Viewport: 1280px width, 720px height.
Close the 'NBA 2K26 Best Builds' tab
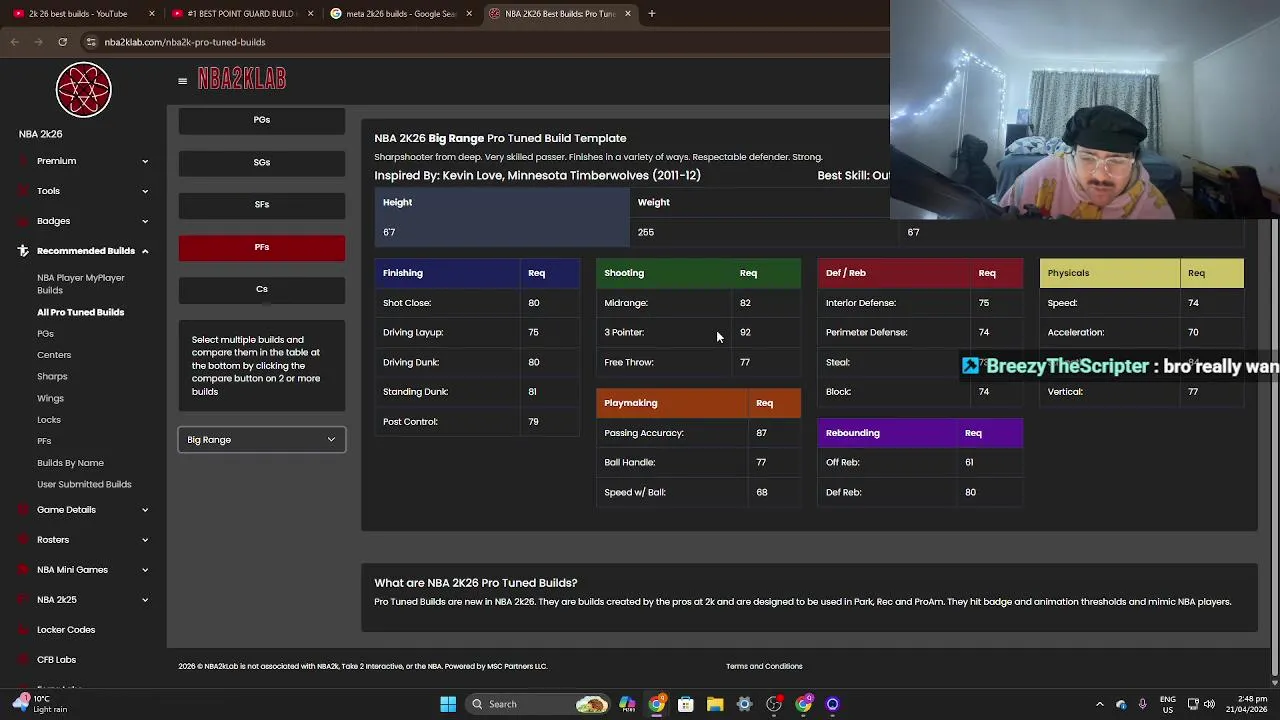(x=627, y=14)
